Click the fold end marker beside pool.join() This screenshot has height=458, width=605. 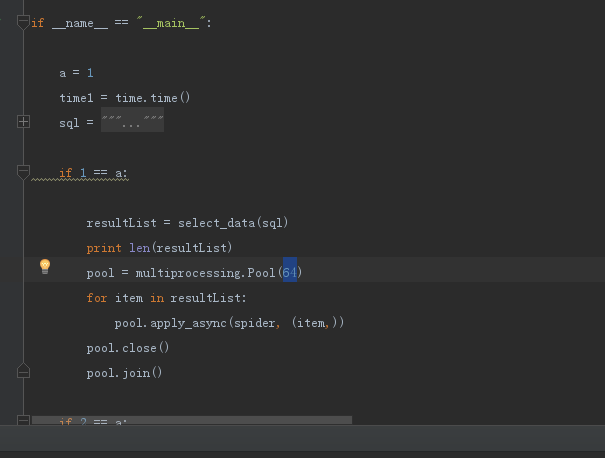tap(24, 370)
